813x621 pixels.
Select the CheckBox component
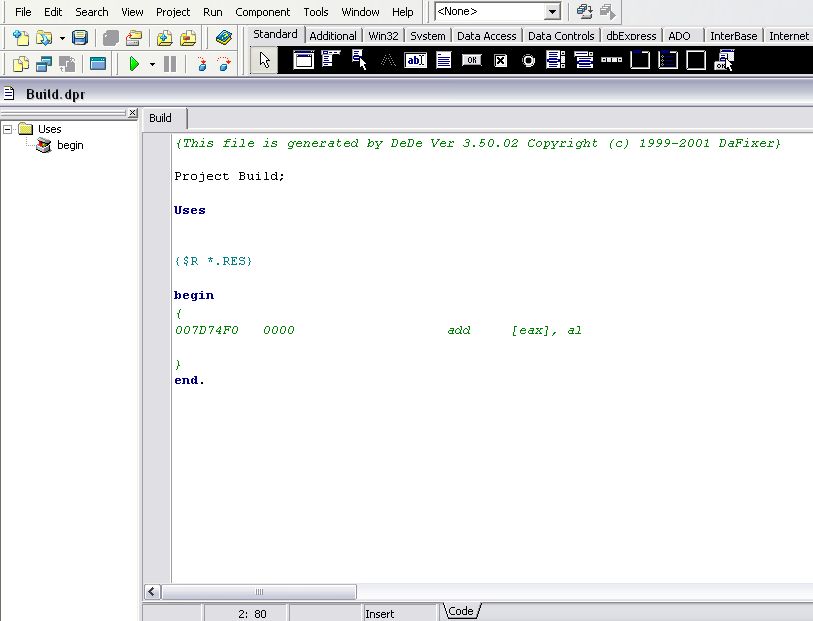click(500, 60)
